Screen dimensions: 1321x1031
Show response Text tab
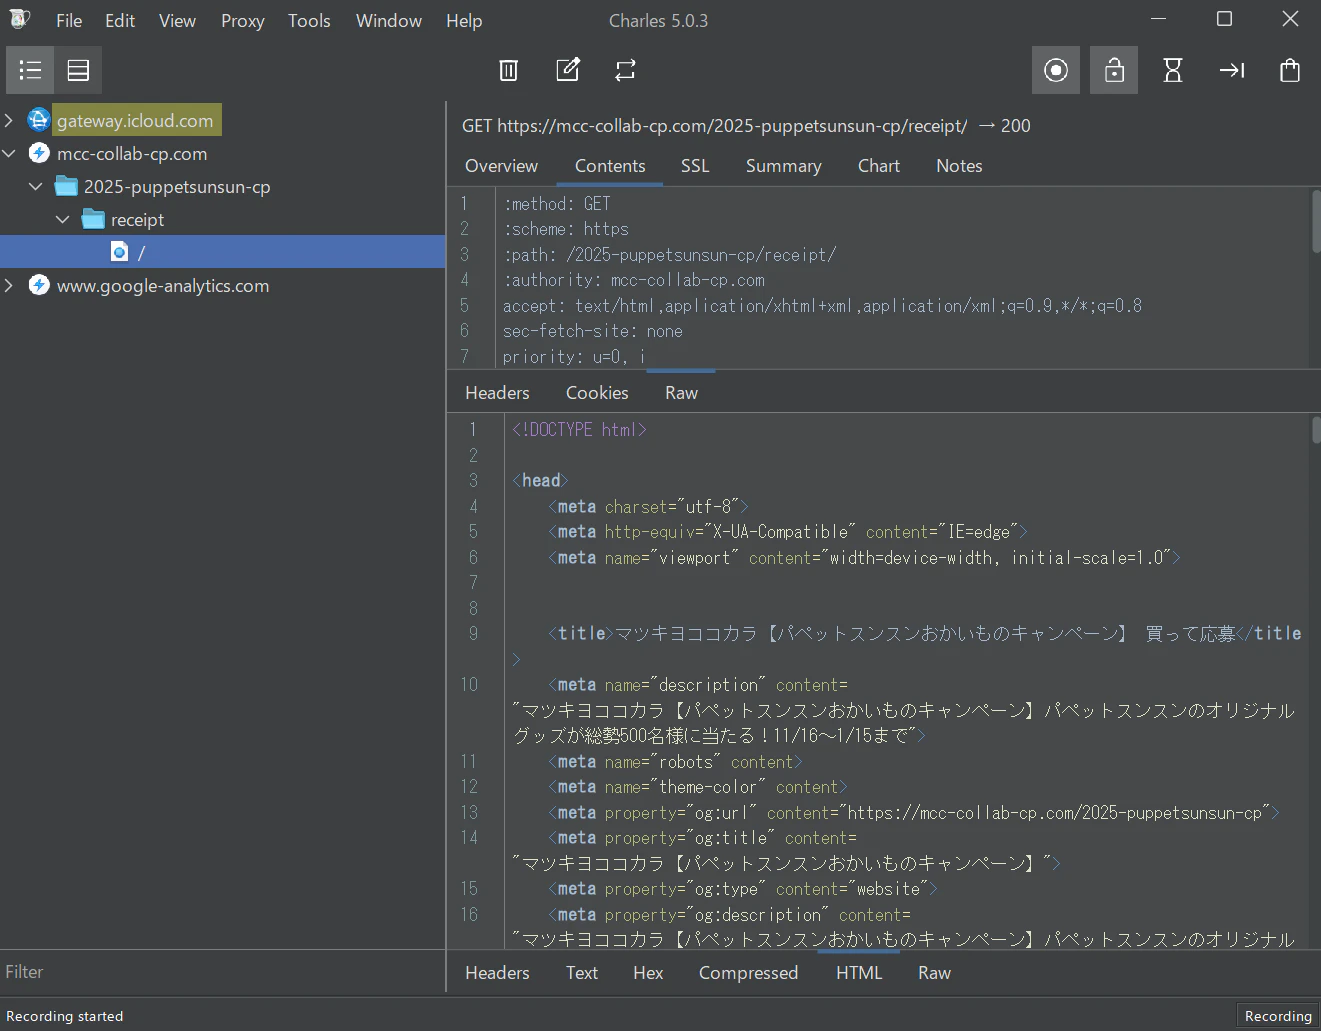click(581, 973)
